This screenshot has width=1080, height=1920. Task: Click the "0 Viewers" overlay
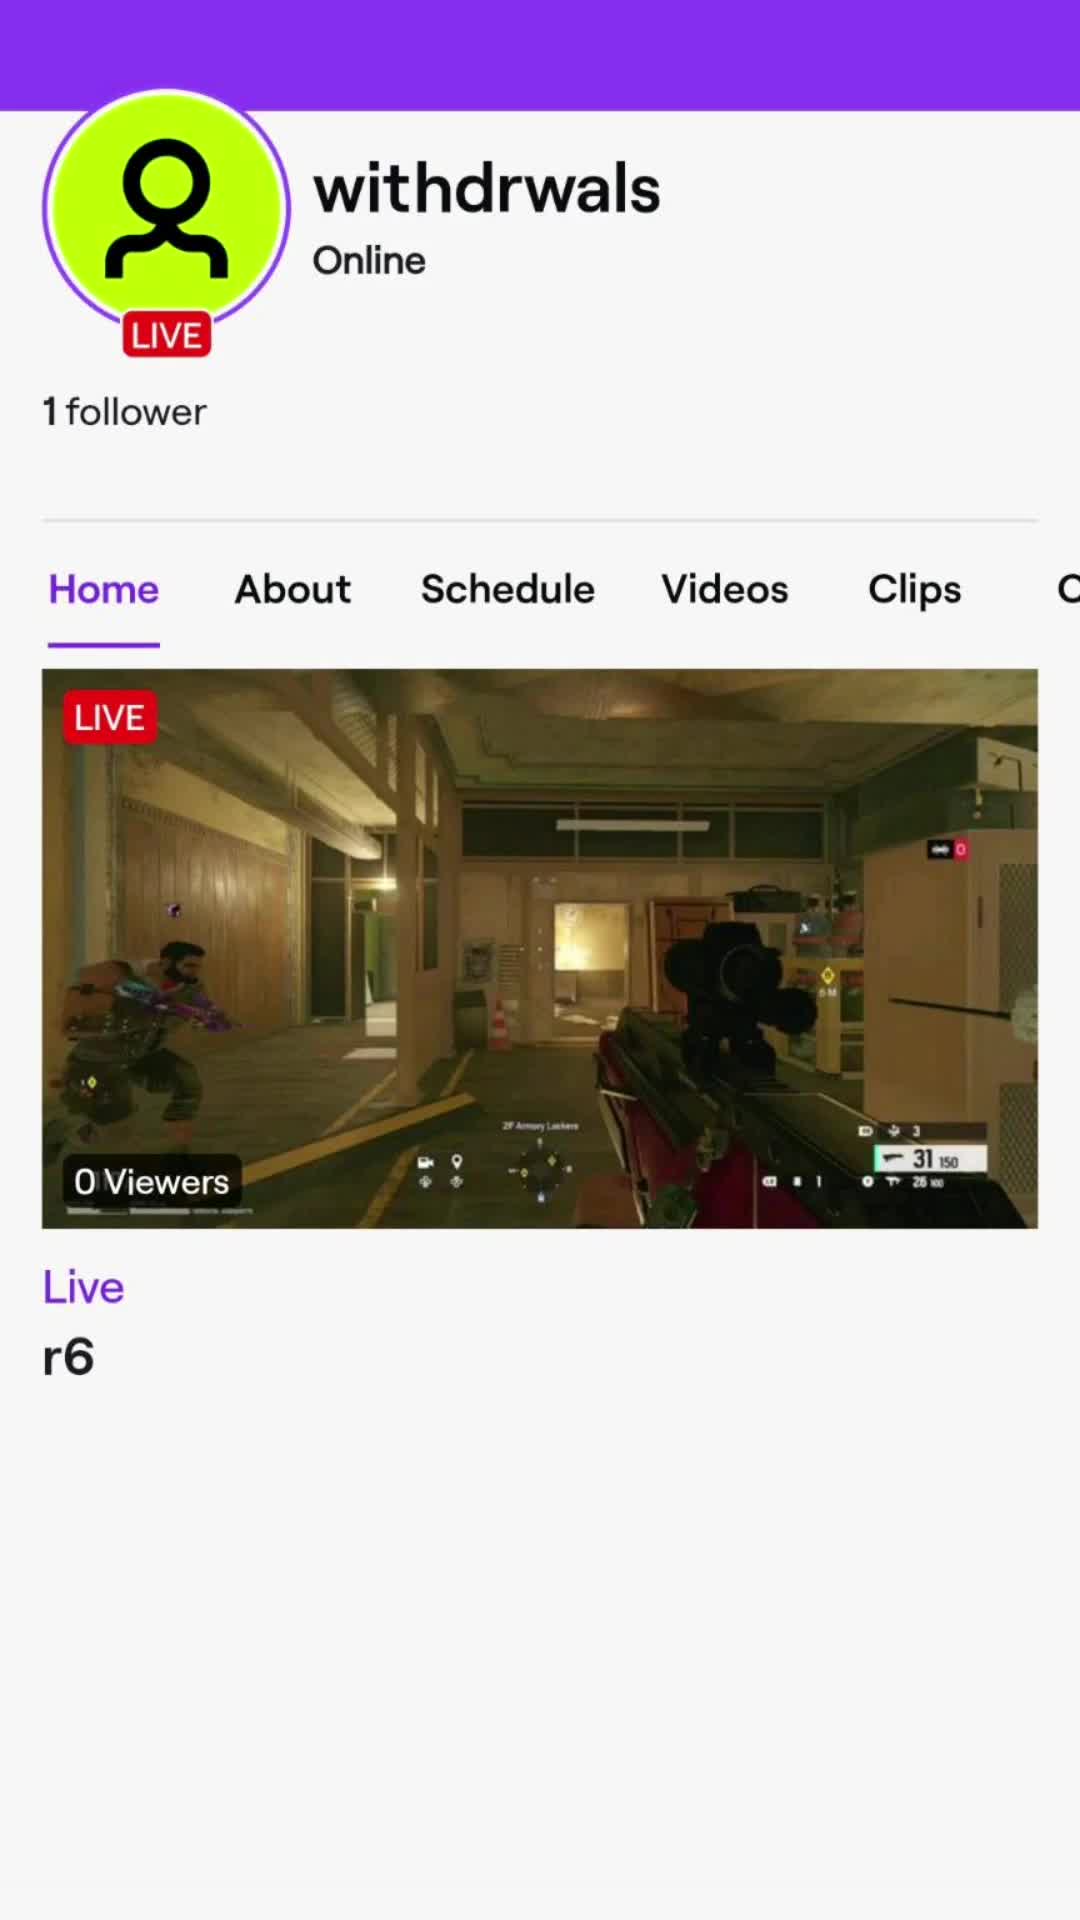coord(152,1182)
